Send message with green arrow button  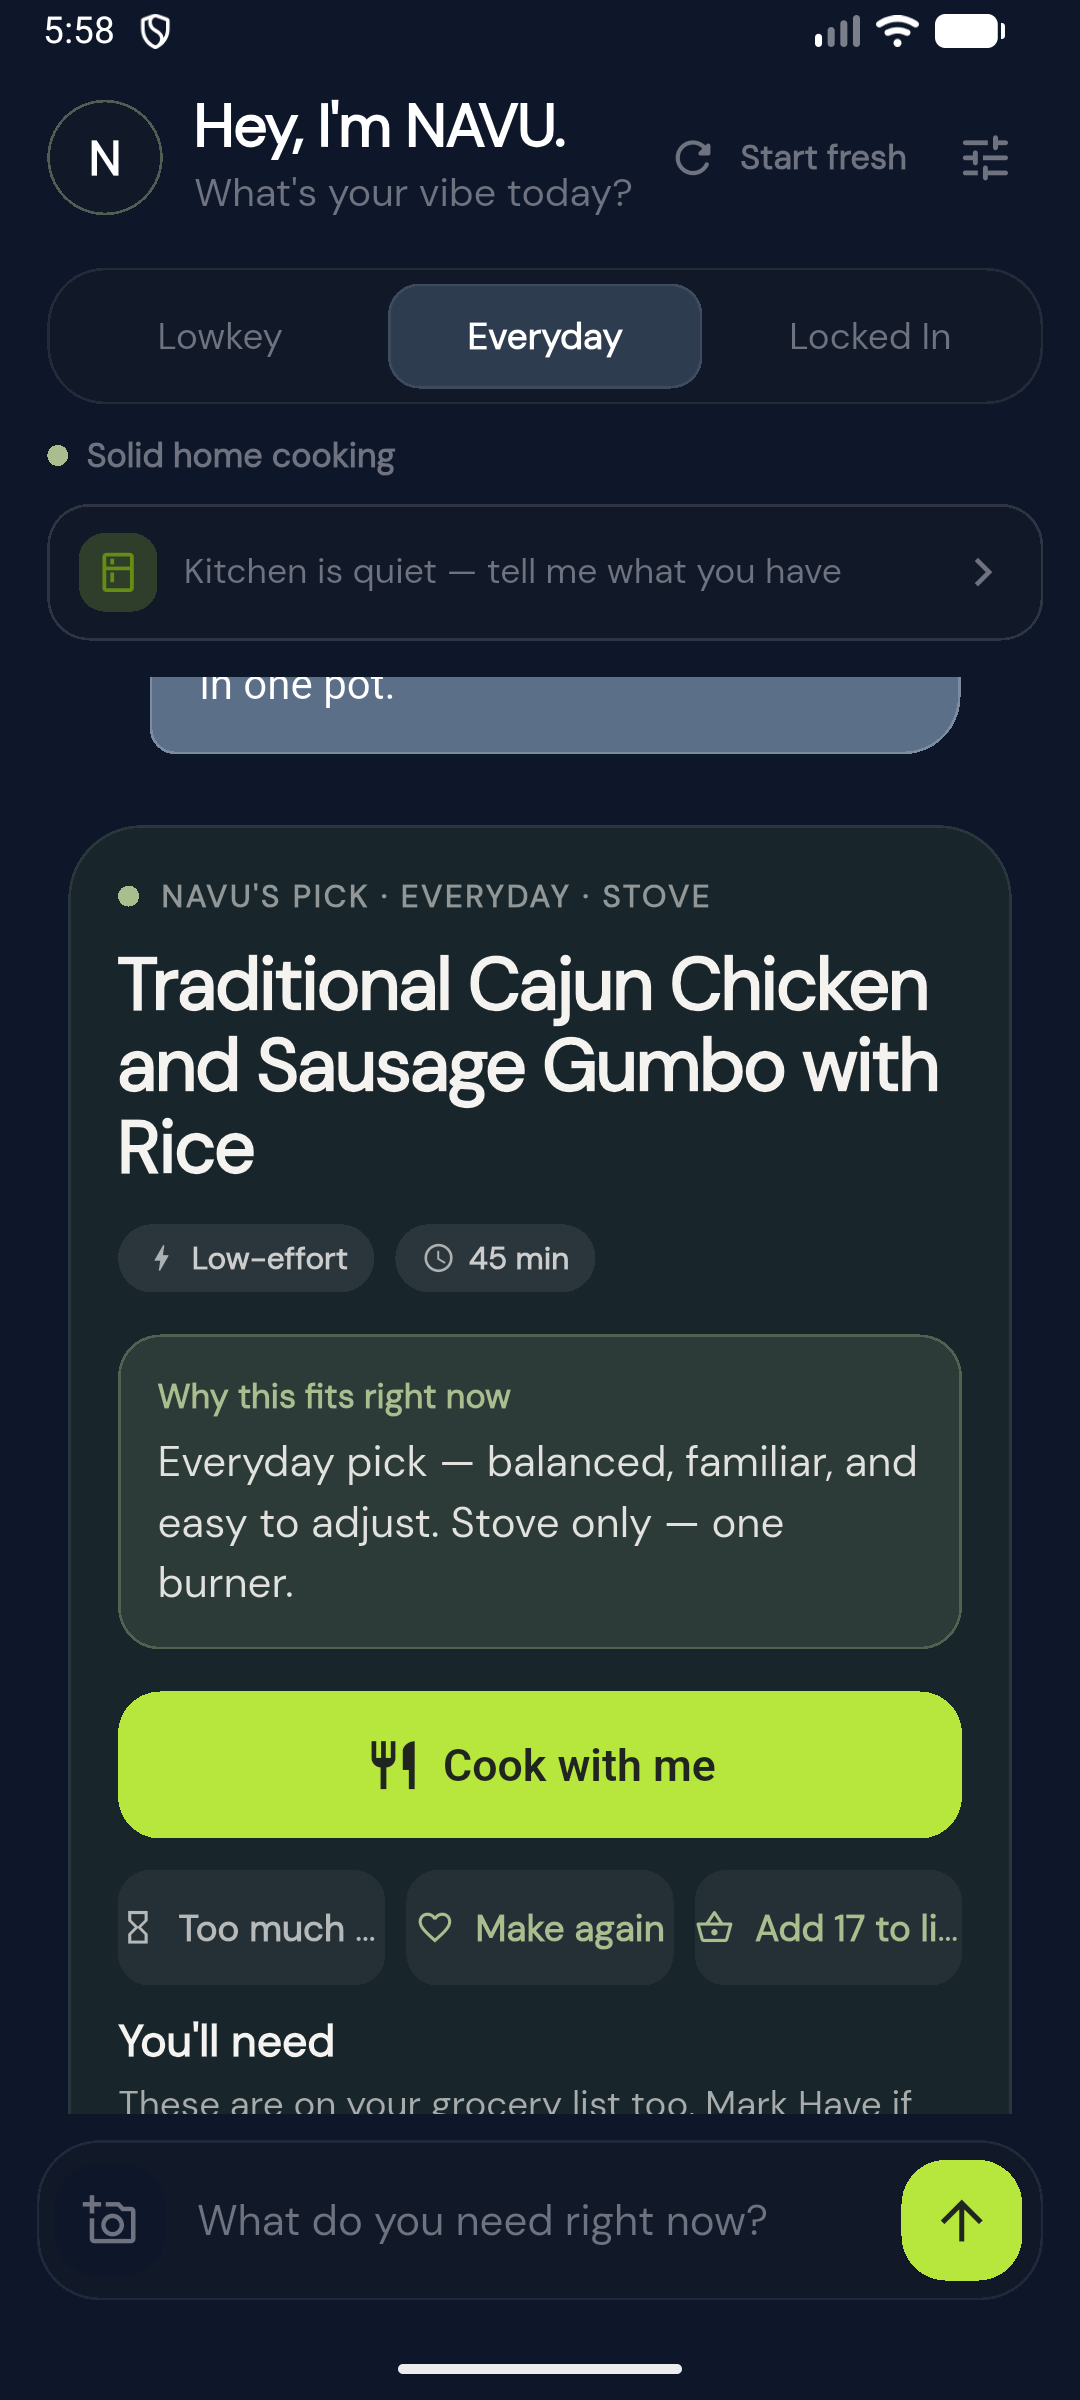961,2220
